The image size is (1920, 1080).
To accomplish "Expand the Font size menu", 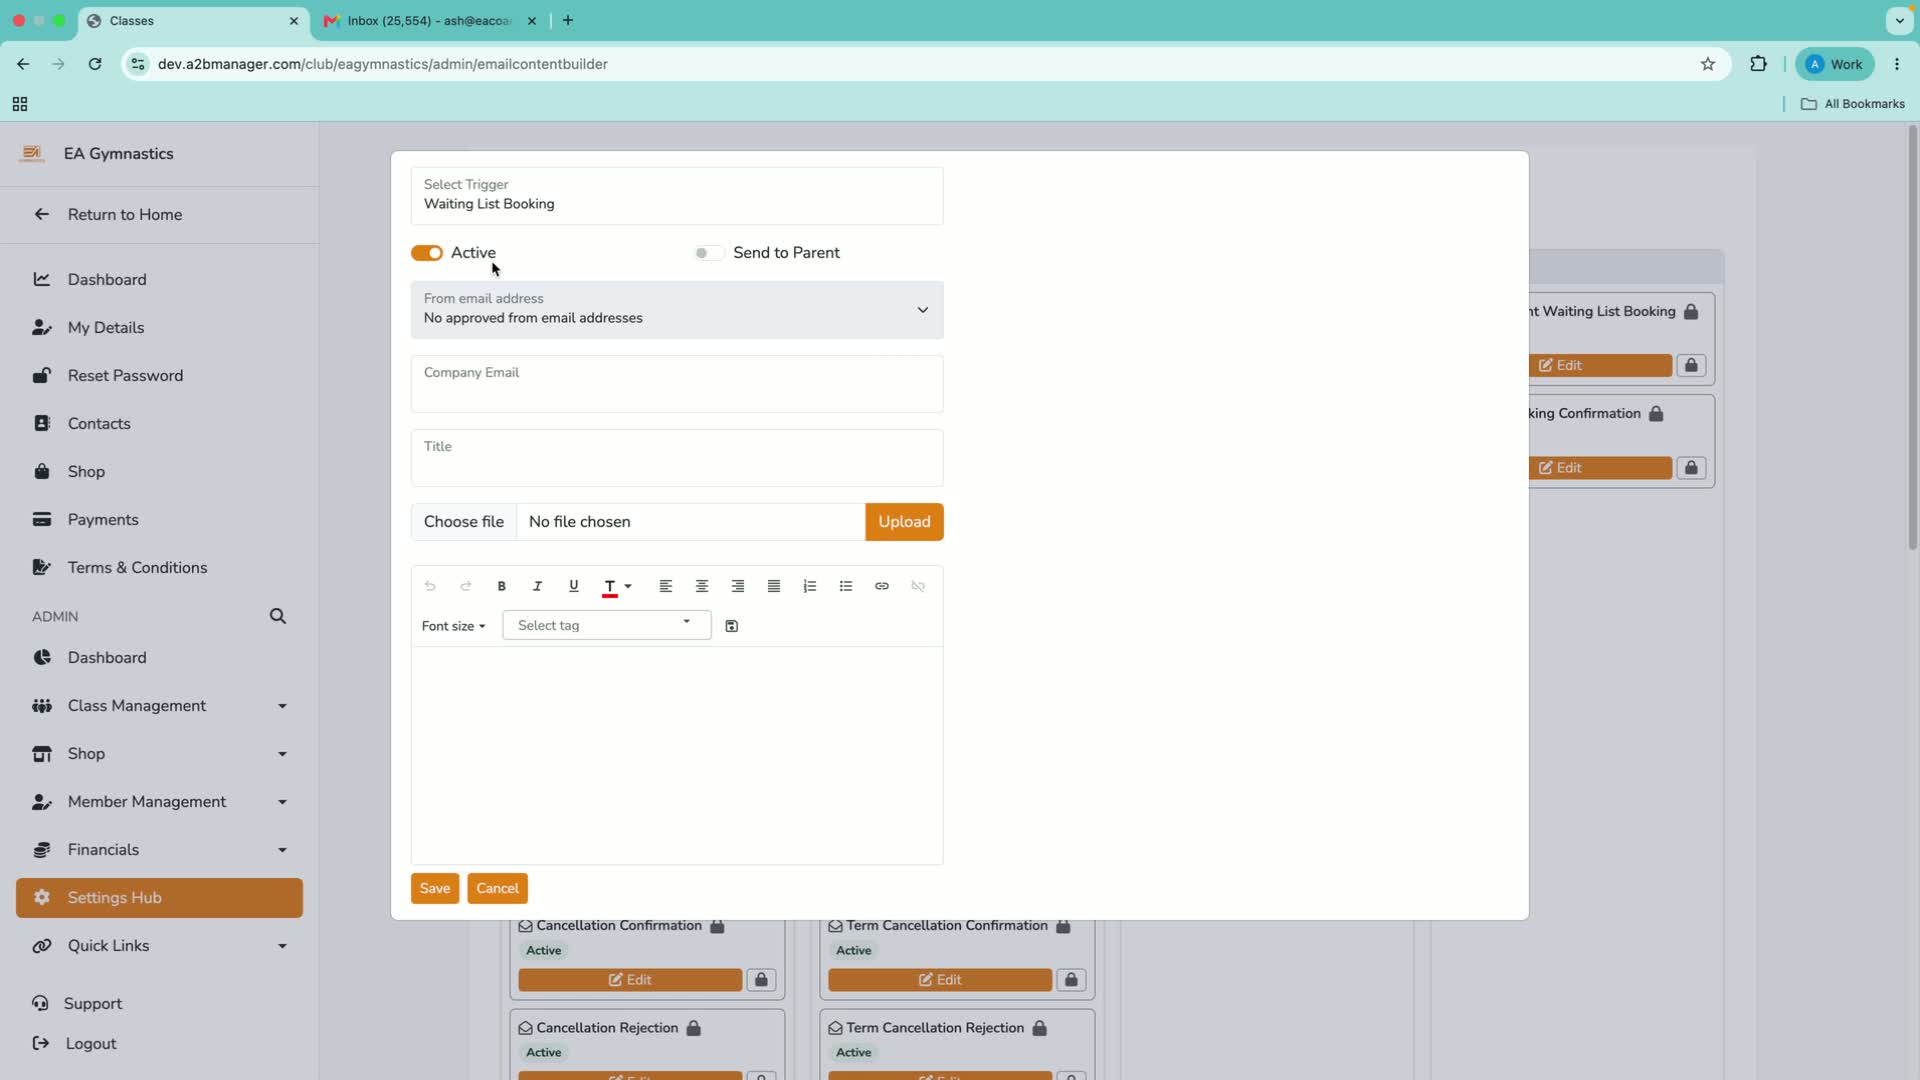I will pos(453,626).
